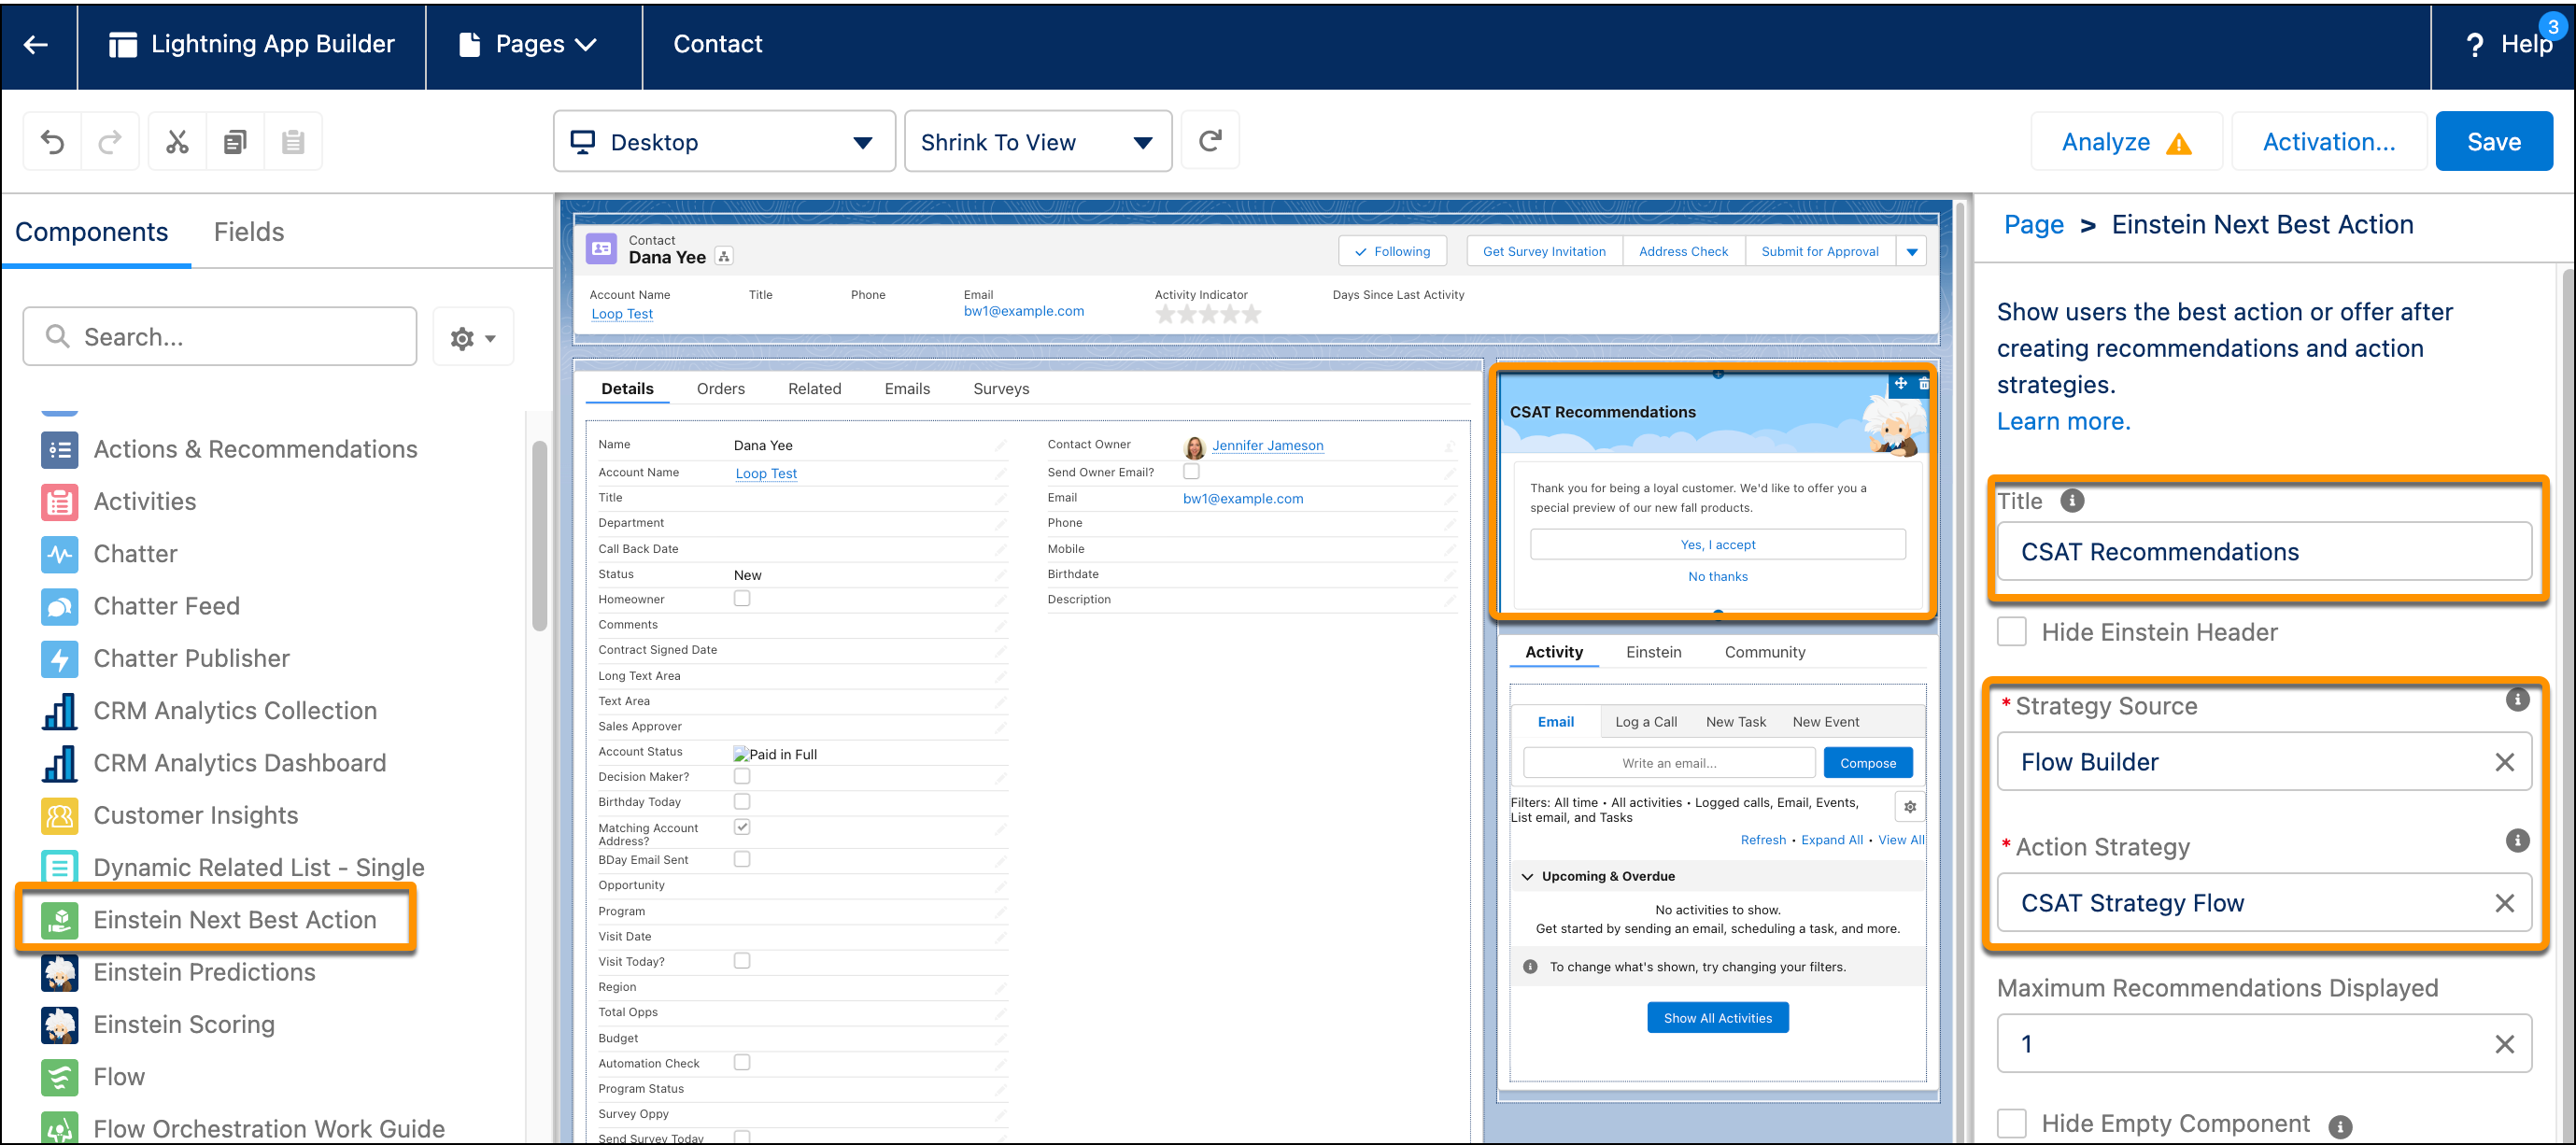Select CRM Analytics Dashboard component
Image resolution: width=2576 pixels, height=1145 pixels.
click(x=214, y=762)
